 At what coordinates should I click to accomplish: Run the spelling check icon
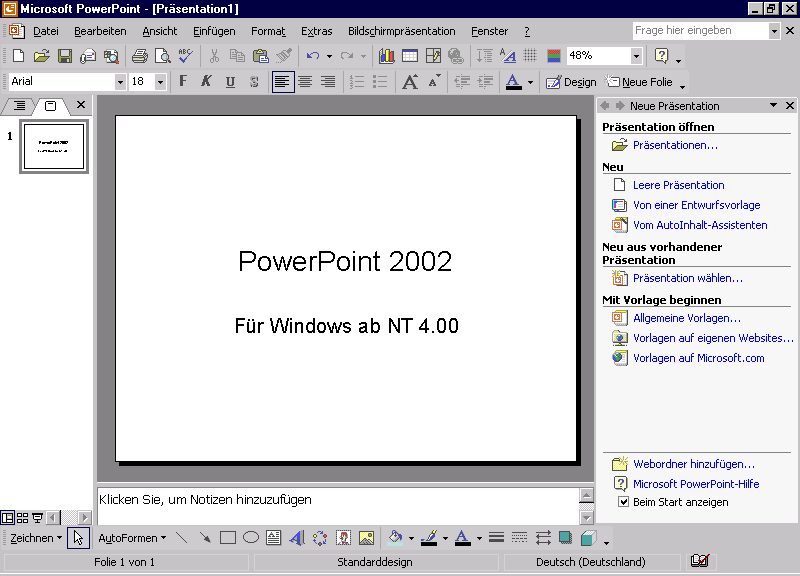[185, 56]
